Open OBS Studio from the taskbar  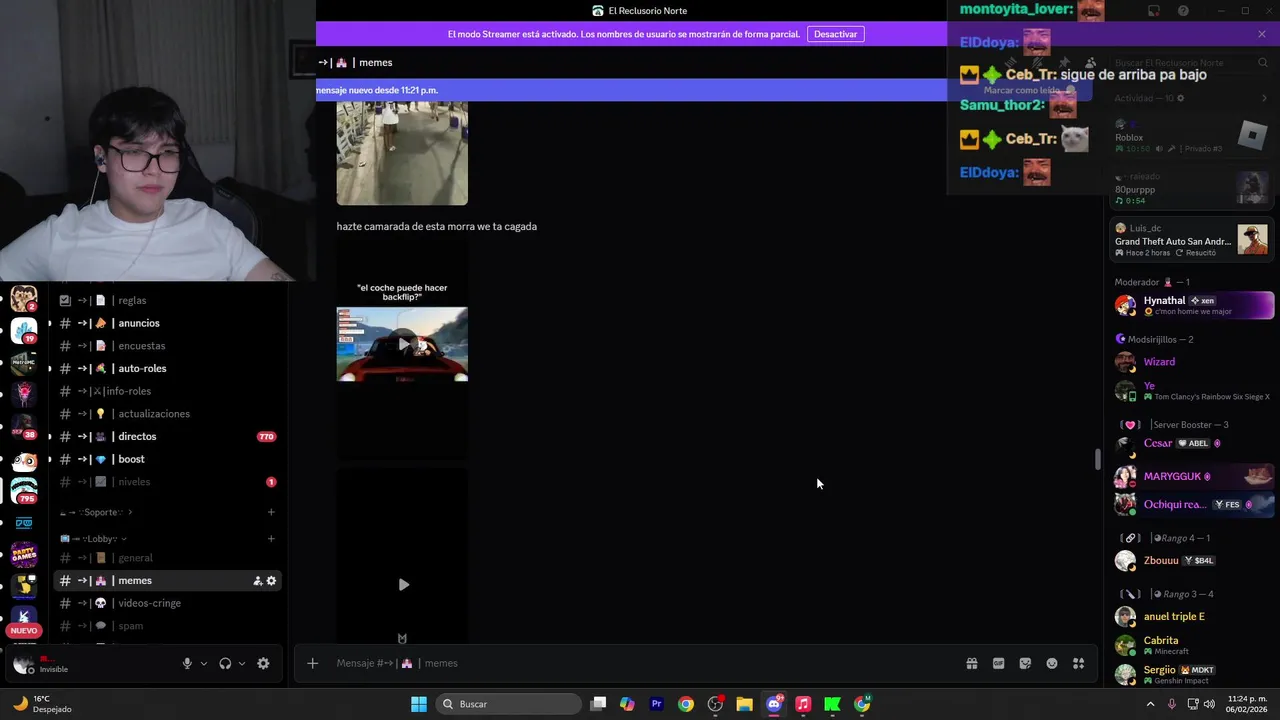tap(715, 704)
